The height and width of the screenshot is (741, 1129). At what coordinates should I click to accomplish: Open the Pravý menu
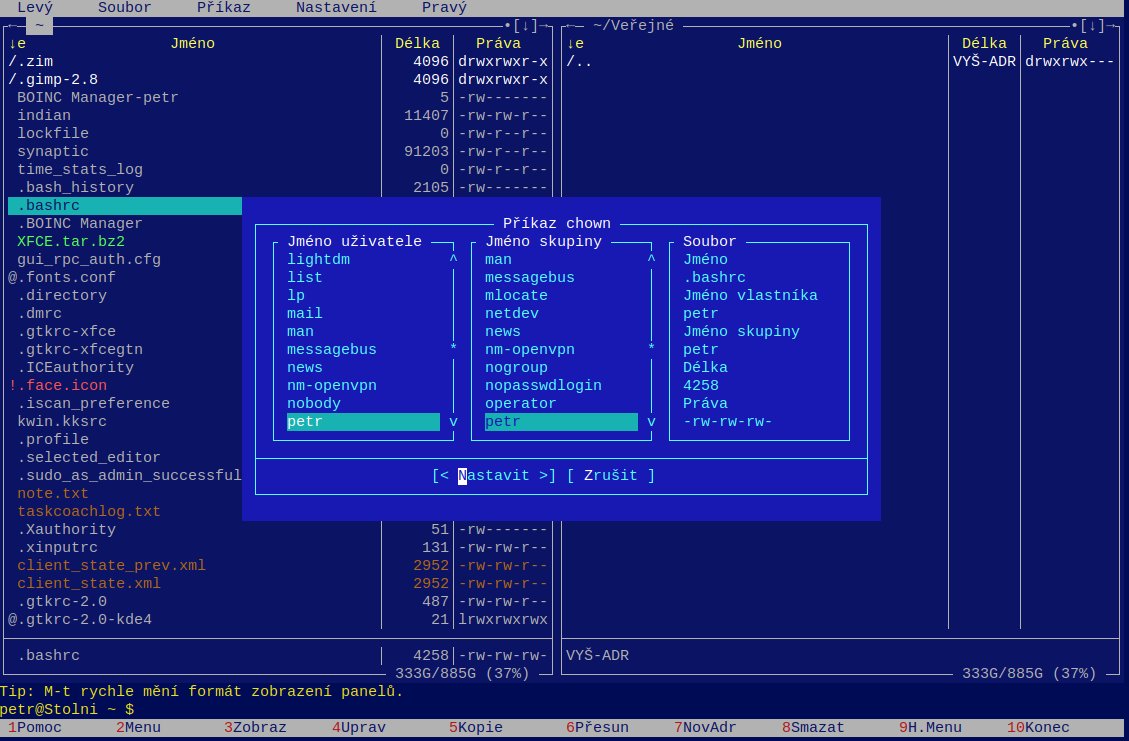point(444,8)
